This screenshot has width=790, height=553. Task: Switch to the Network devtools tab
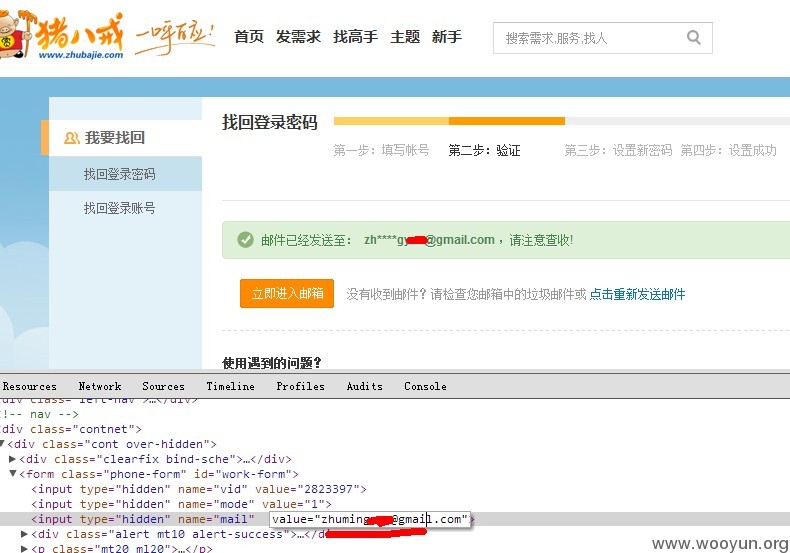[100, 386]
